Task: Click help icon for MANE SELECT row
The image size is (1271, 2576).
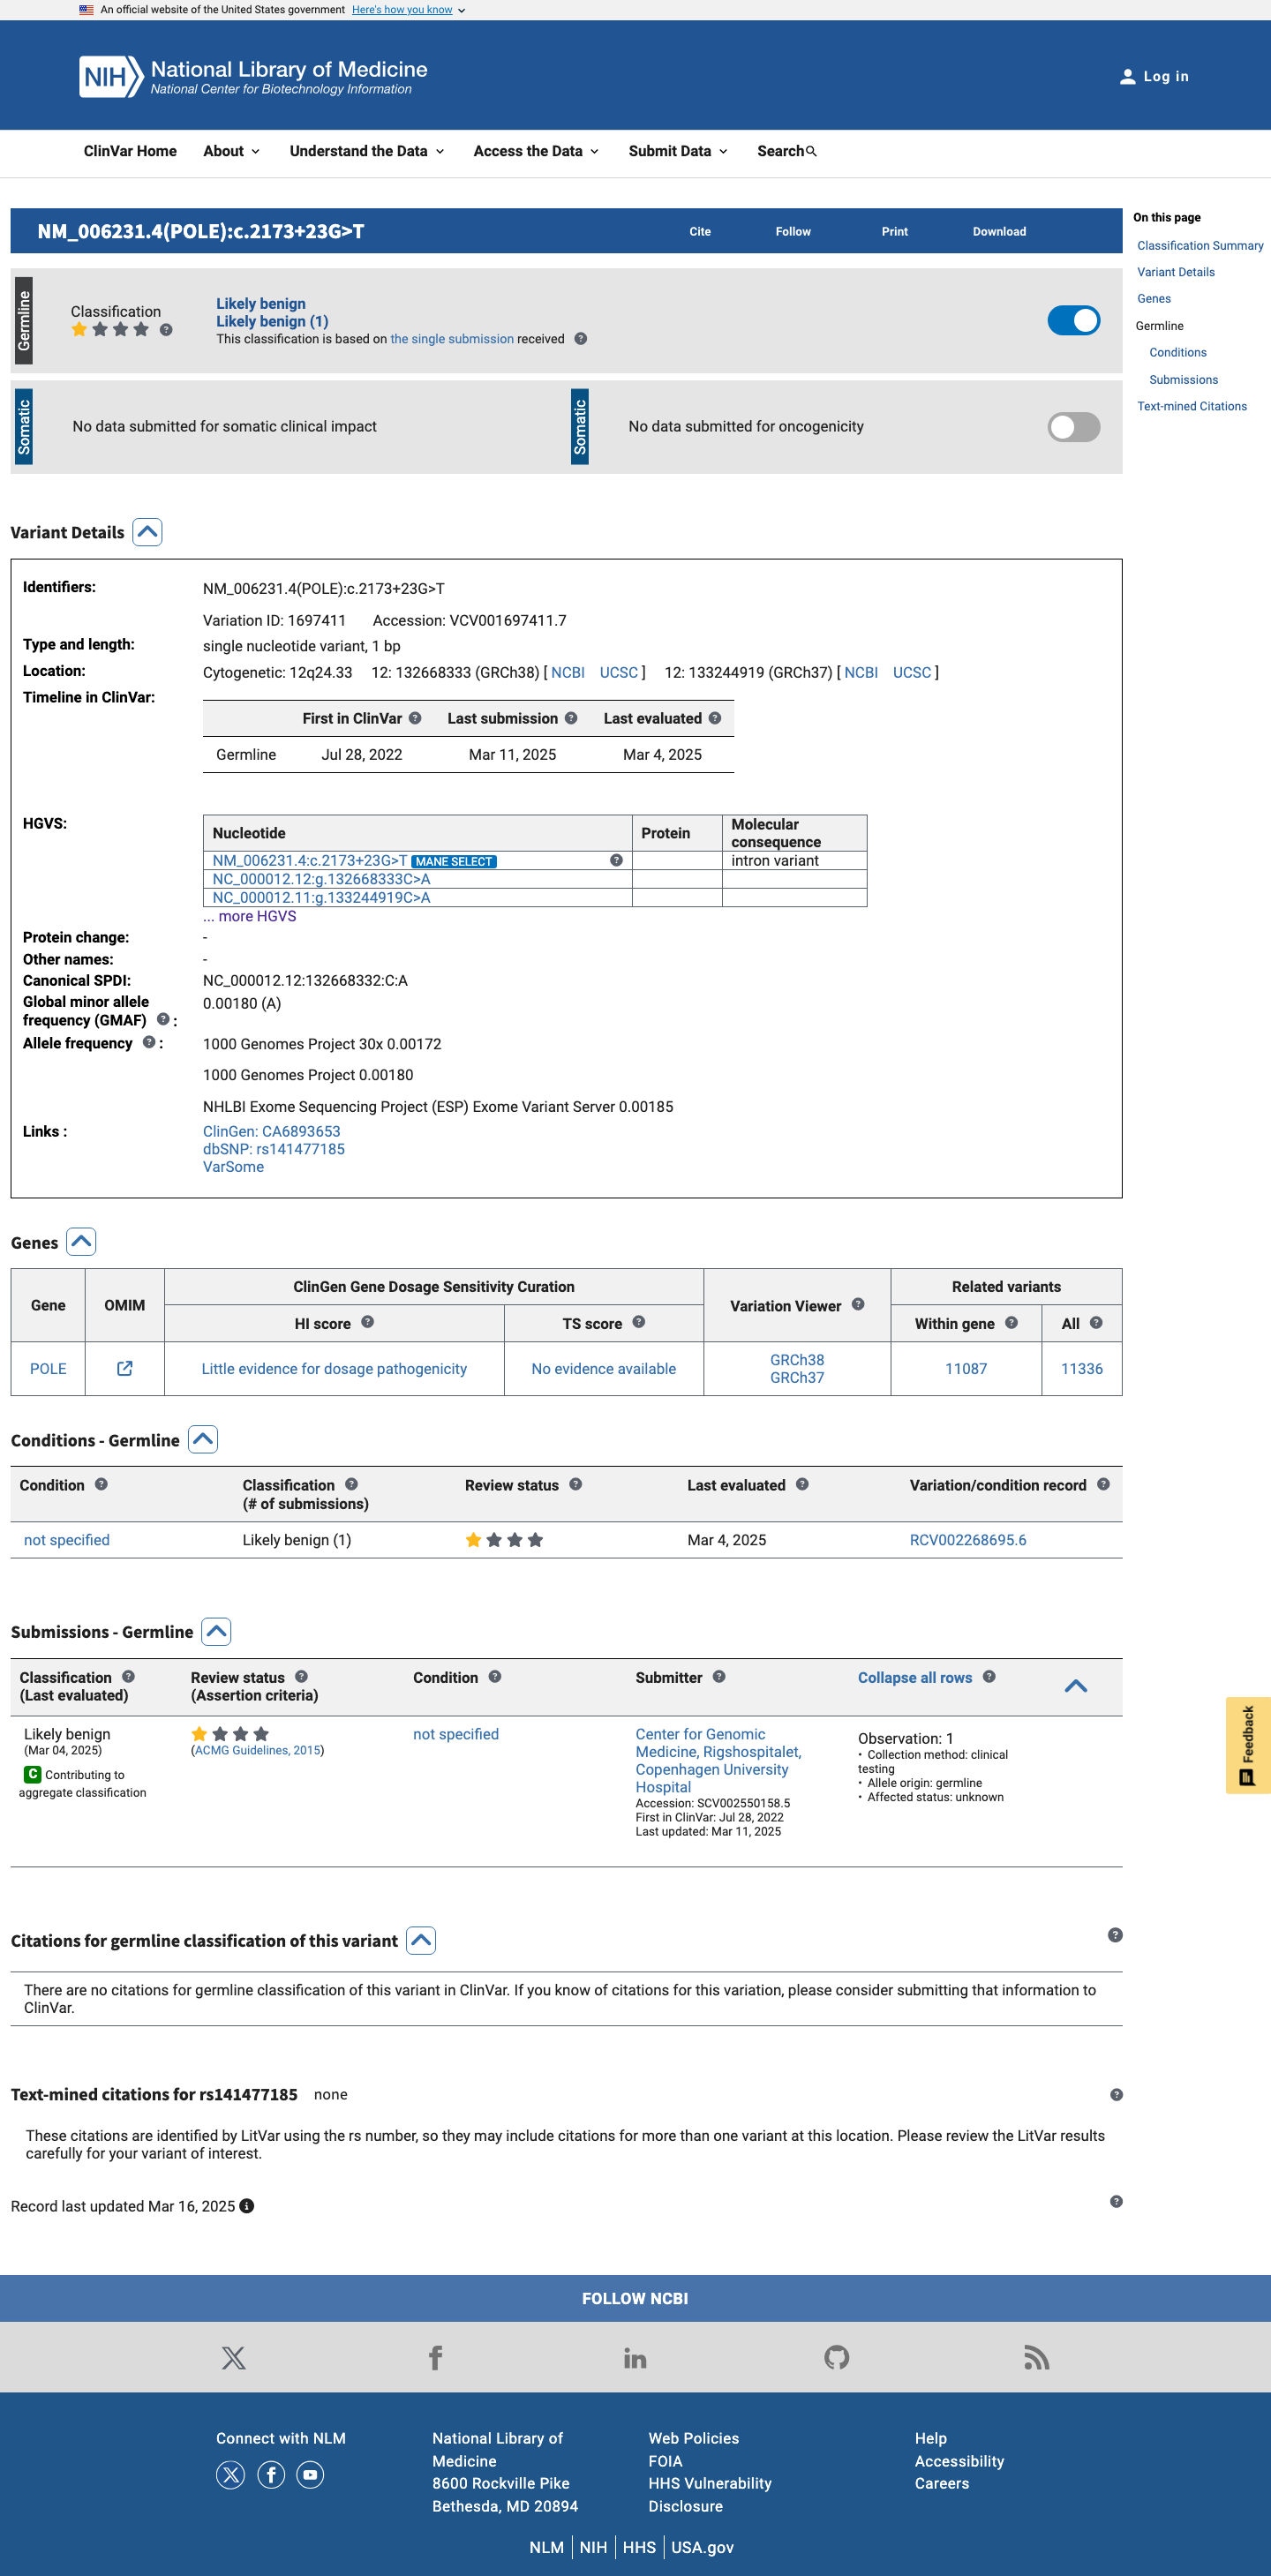Action: [x=616, y=860]
